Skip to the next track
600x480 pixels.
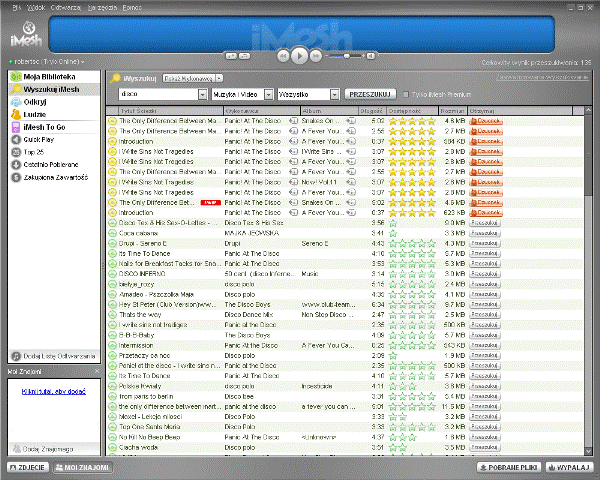click(315, 56)
